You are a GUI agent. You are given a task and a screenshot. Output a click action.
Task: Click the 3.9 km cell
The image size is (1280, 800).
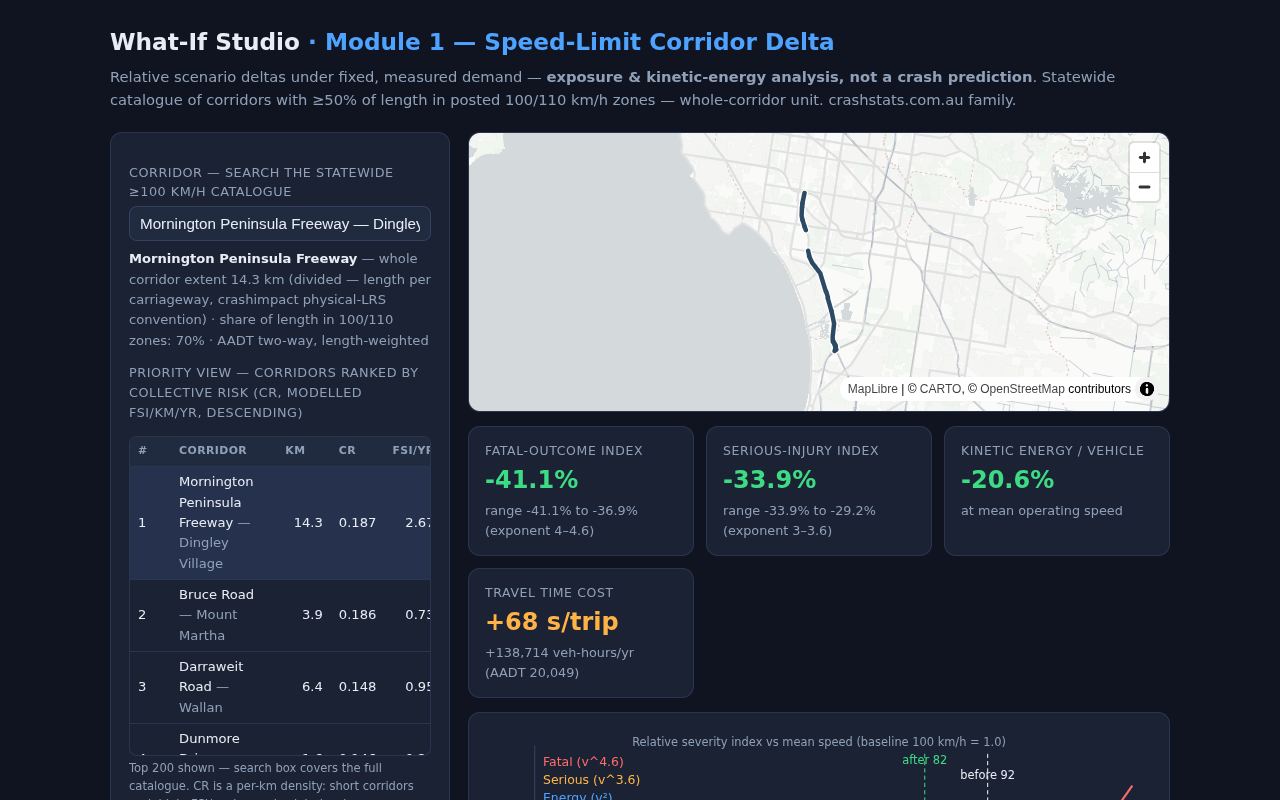click(x=312, y=615)
